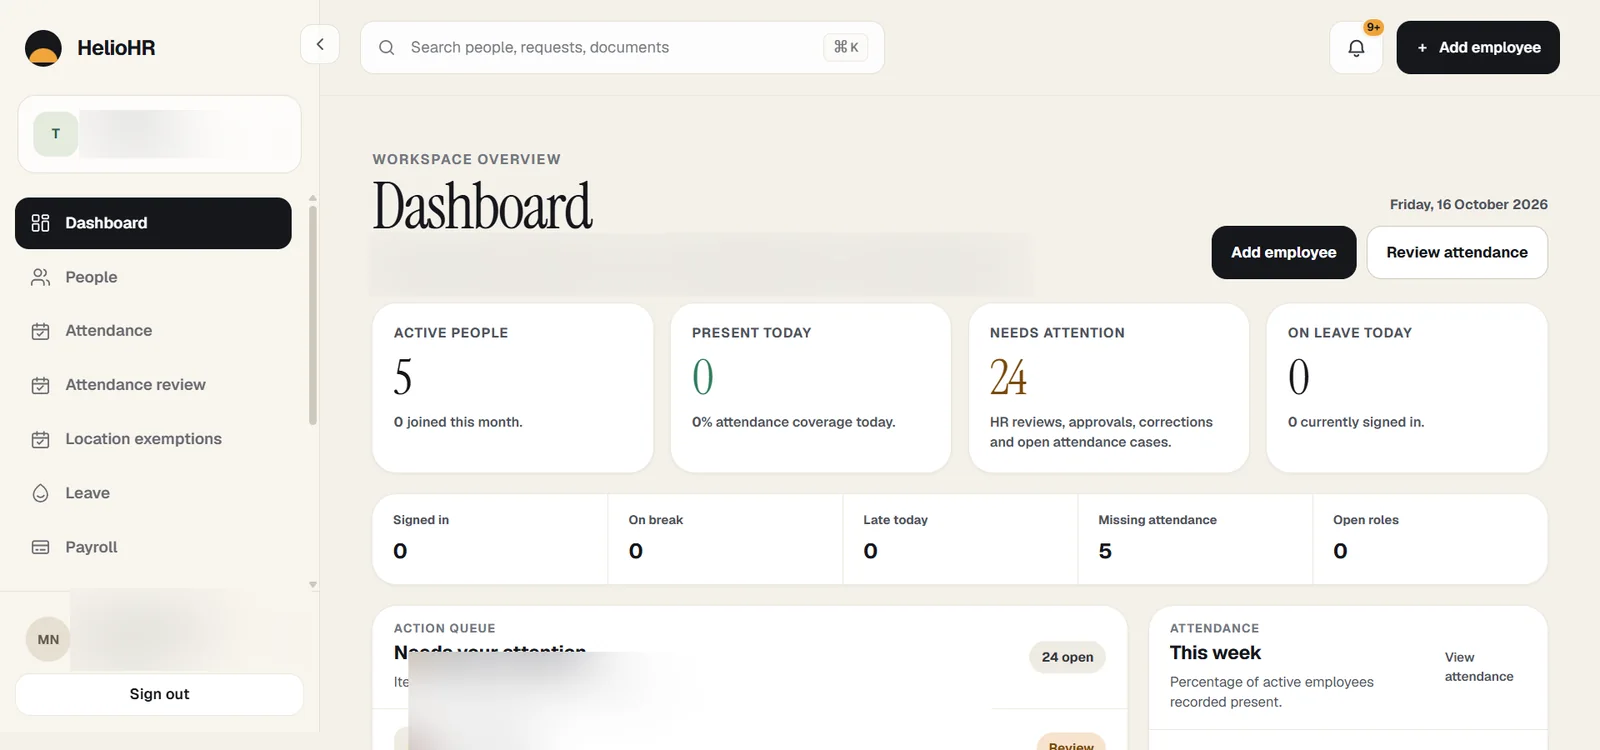This screenshot has height=750, width=1600.
Task: Click the Attendance review calendar icon
Action: [41, 385]
